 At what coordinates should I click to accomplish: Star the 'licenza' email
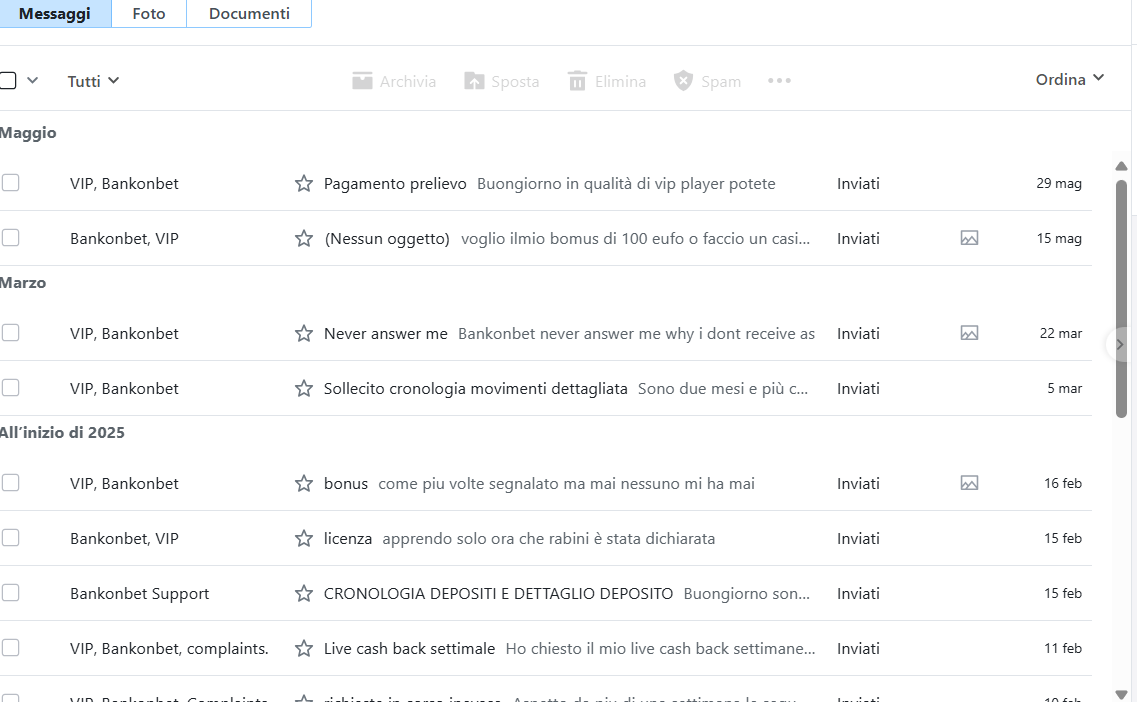tap(304, 539)
